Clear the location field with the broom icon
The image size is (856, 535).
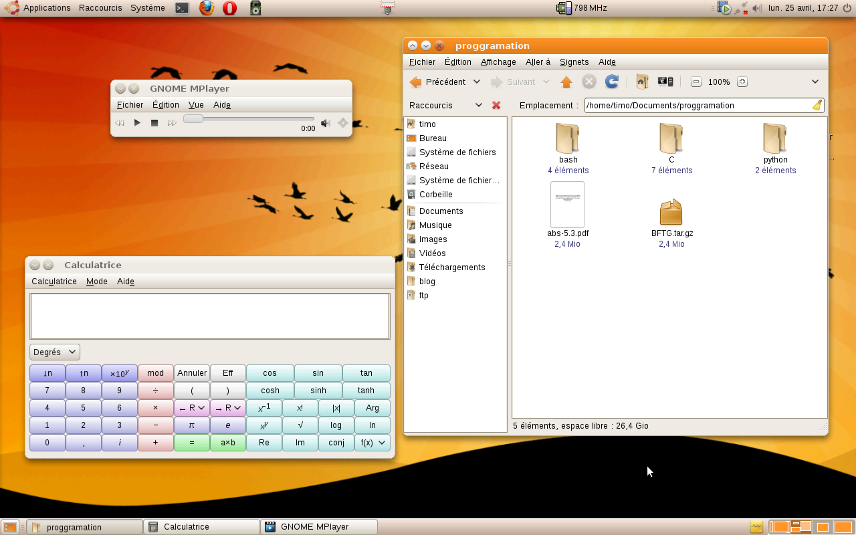[817, 105]
